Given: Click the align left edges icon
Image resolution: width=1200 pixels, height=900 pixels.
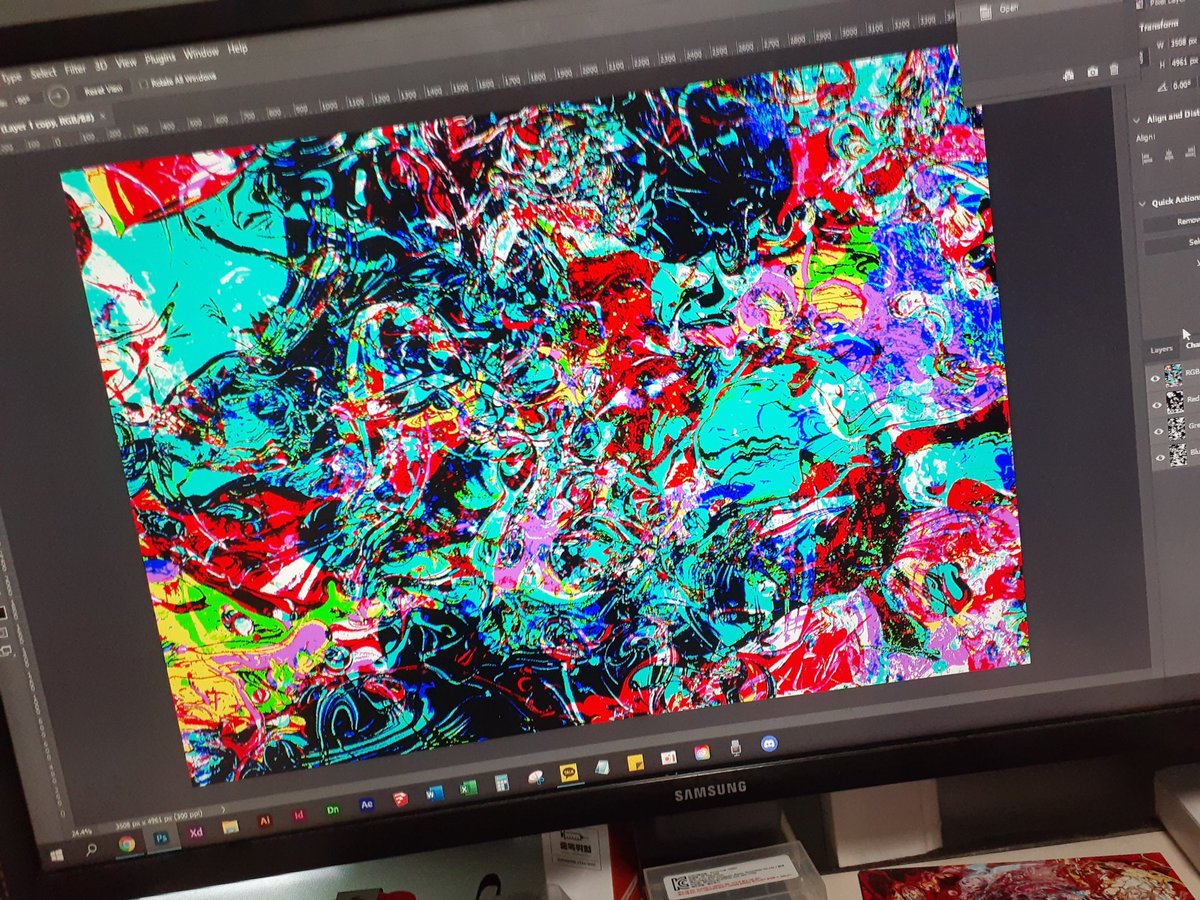Looking at the screenshot, I should pyautogui.click(x=1147, y=159).
